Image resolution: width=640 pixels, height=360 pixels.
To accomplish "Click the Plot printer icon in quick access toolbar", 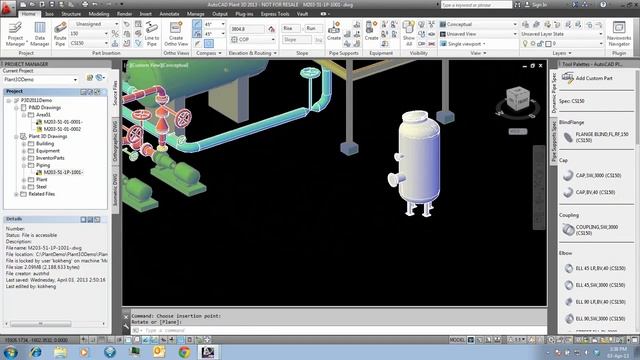I will (x=84, y=4).
